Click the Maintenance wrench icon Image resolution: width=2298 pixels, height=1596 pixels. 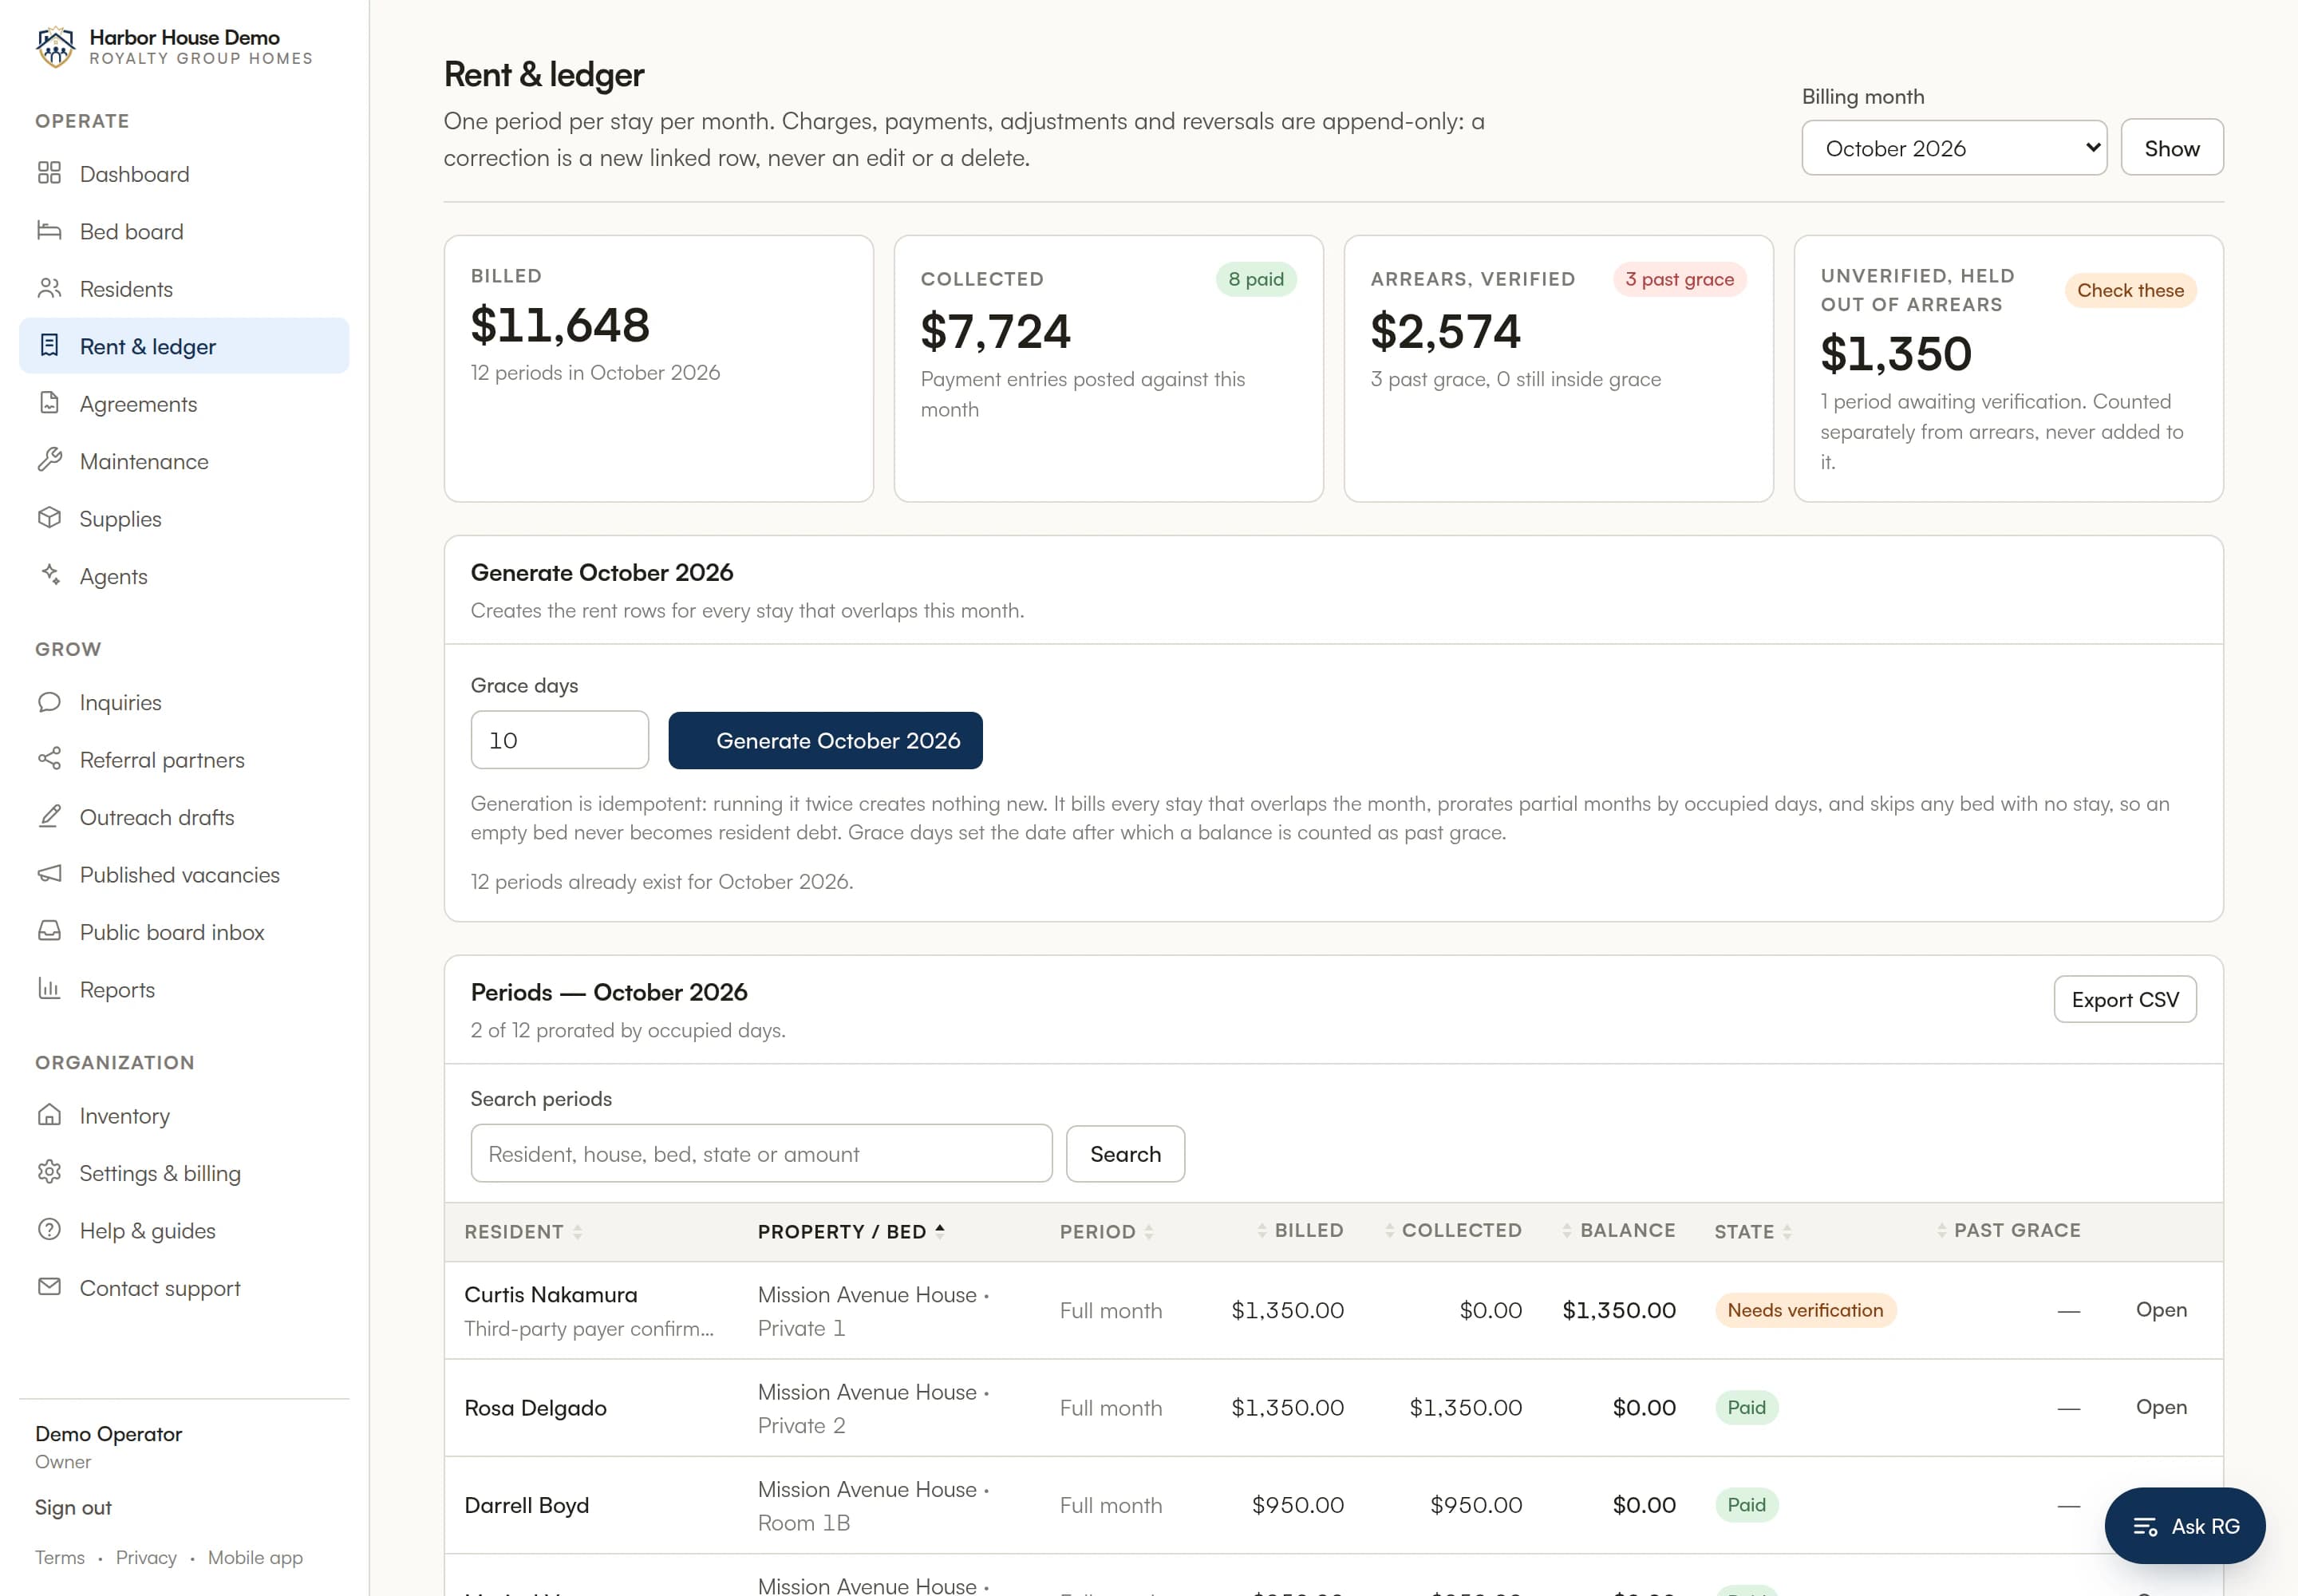(x=49, y=460)
